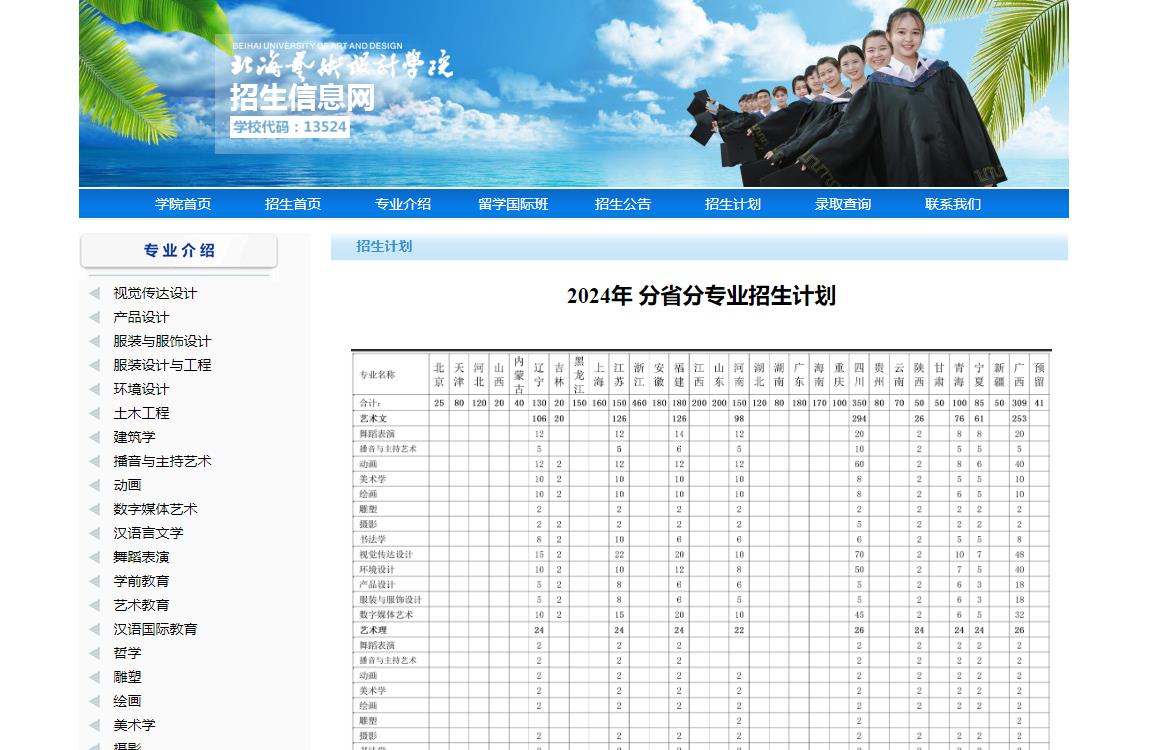Click the arrow icon beside 绘画

point(95,701)
